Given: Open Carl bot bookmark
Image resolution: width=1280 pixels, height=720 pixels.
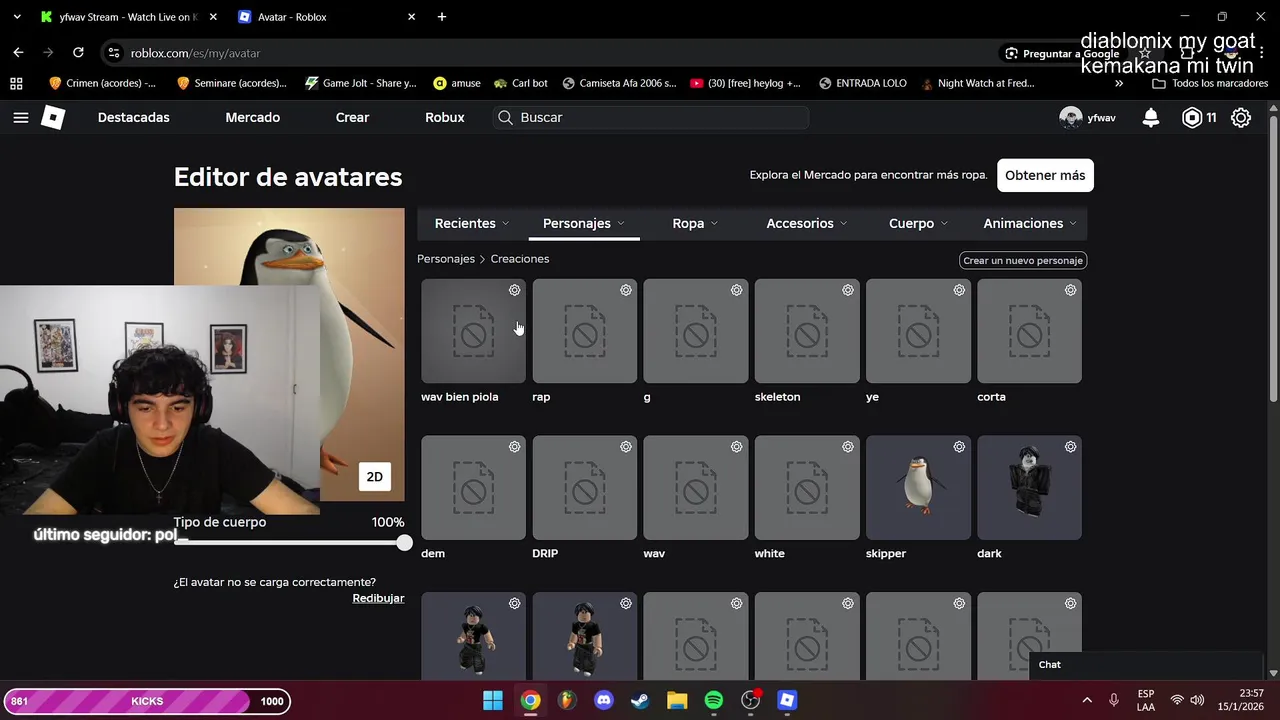Looking at the screenshot, I should coord(521,83).
